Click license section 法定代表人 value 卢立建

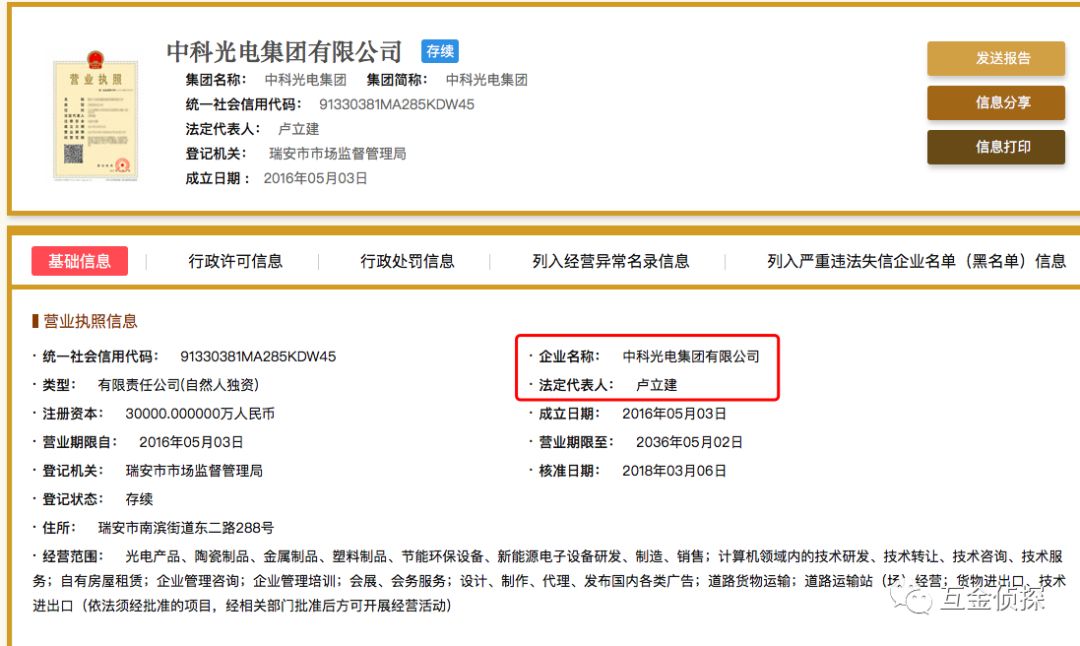click(656, 385)
